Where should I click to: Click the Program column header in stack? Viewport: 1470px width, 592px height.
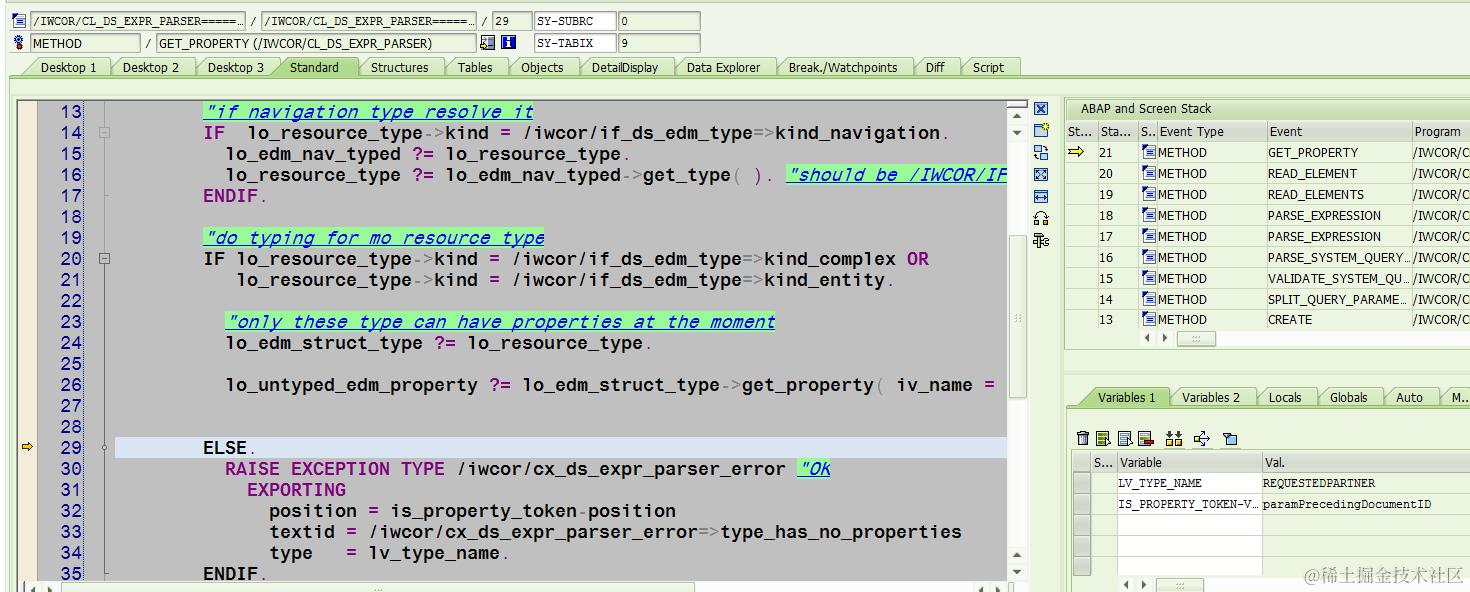click(1439, 131)
